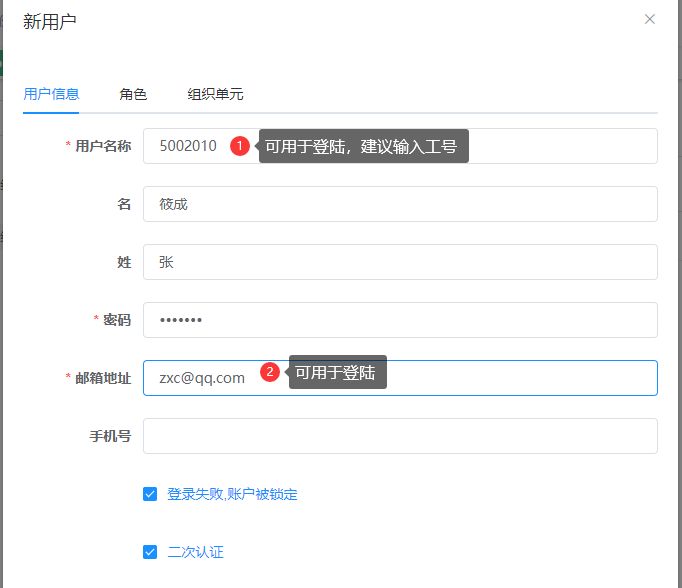Uncheck the 登录失败,账户被锁定 checkbox
This screenshot has height=588, width=682.
(x=150, y=494)
